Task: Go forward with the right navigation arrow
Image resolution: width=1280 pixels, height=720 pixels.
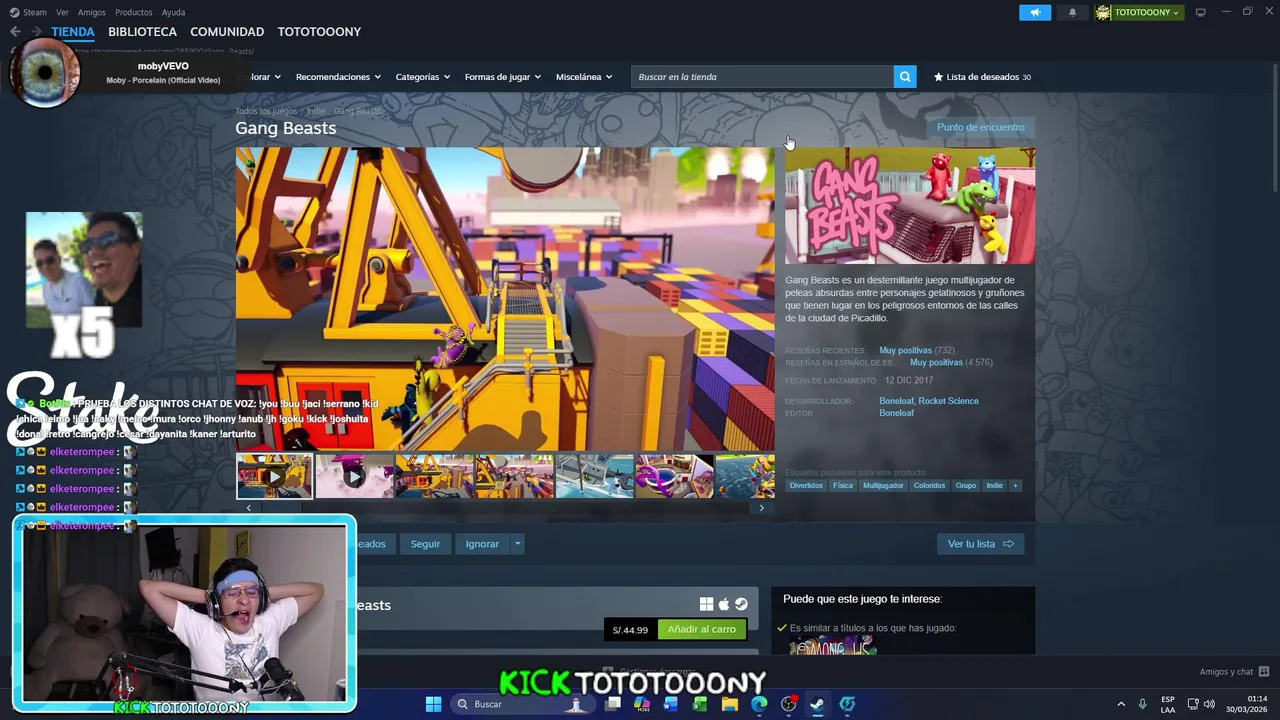Action: [x=36, y=31]
